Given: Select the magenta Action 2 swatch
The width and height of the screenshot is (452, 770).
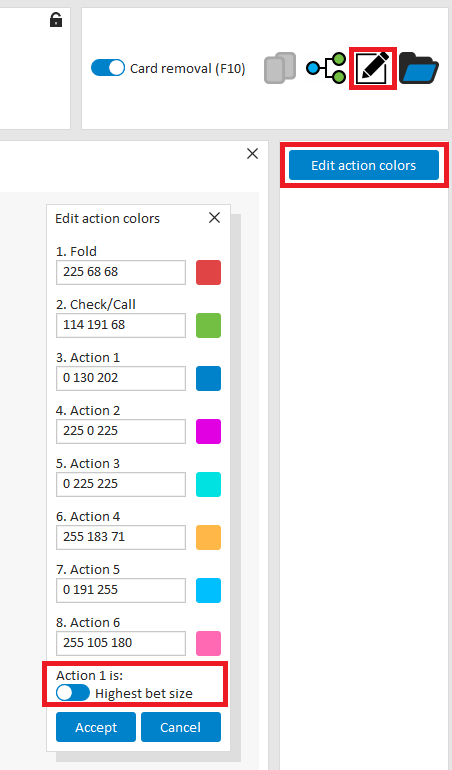Looking at the screenshot, I should pyautogui.click(x=208, y=432).
